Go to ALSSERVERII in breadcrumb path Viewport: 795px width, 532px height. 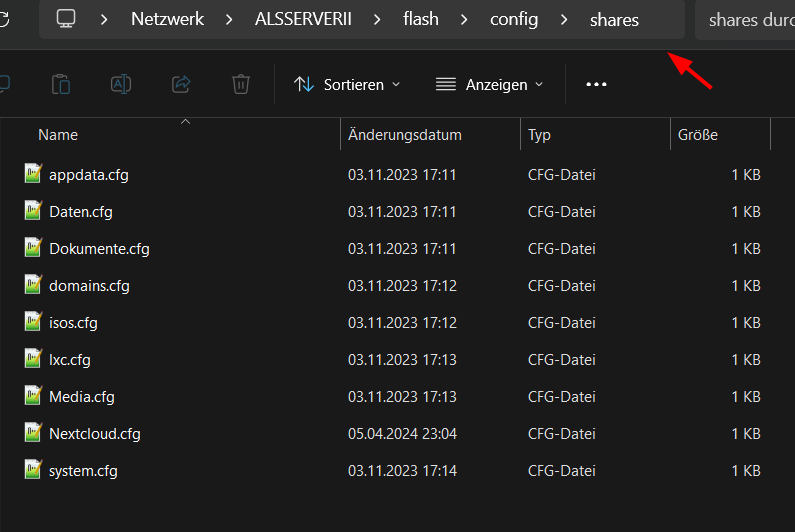[303, 19]
